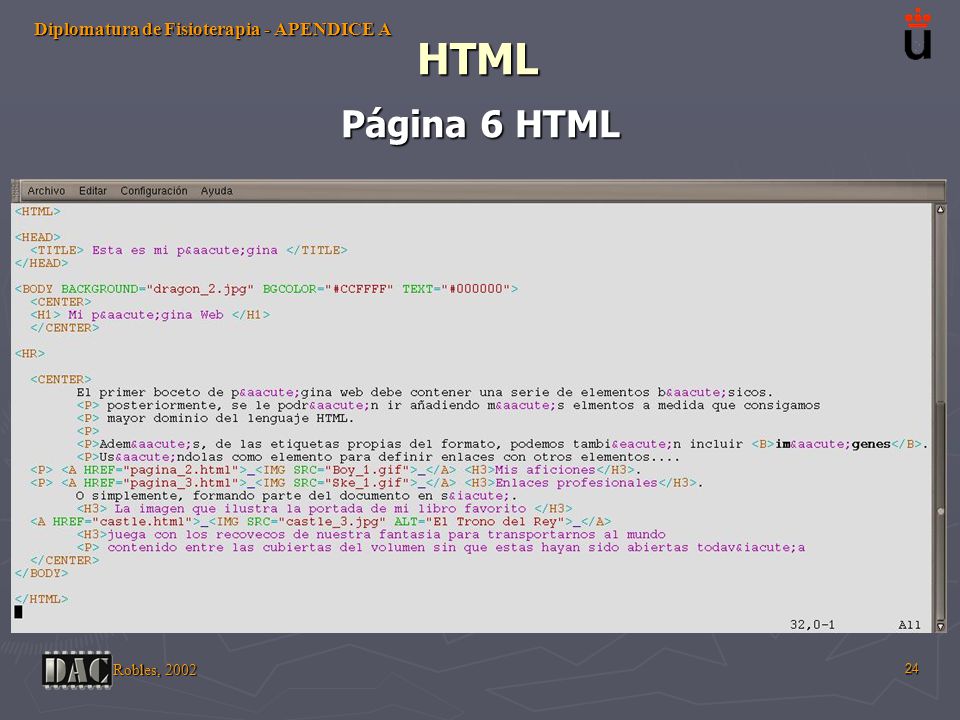The image size is (960, 720).
Task: Click the opening <HTML> tag line
Action: (37, 211)
